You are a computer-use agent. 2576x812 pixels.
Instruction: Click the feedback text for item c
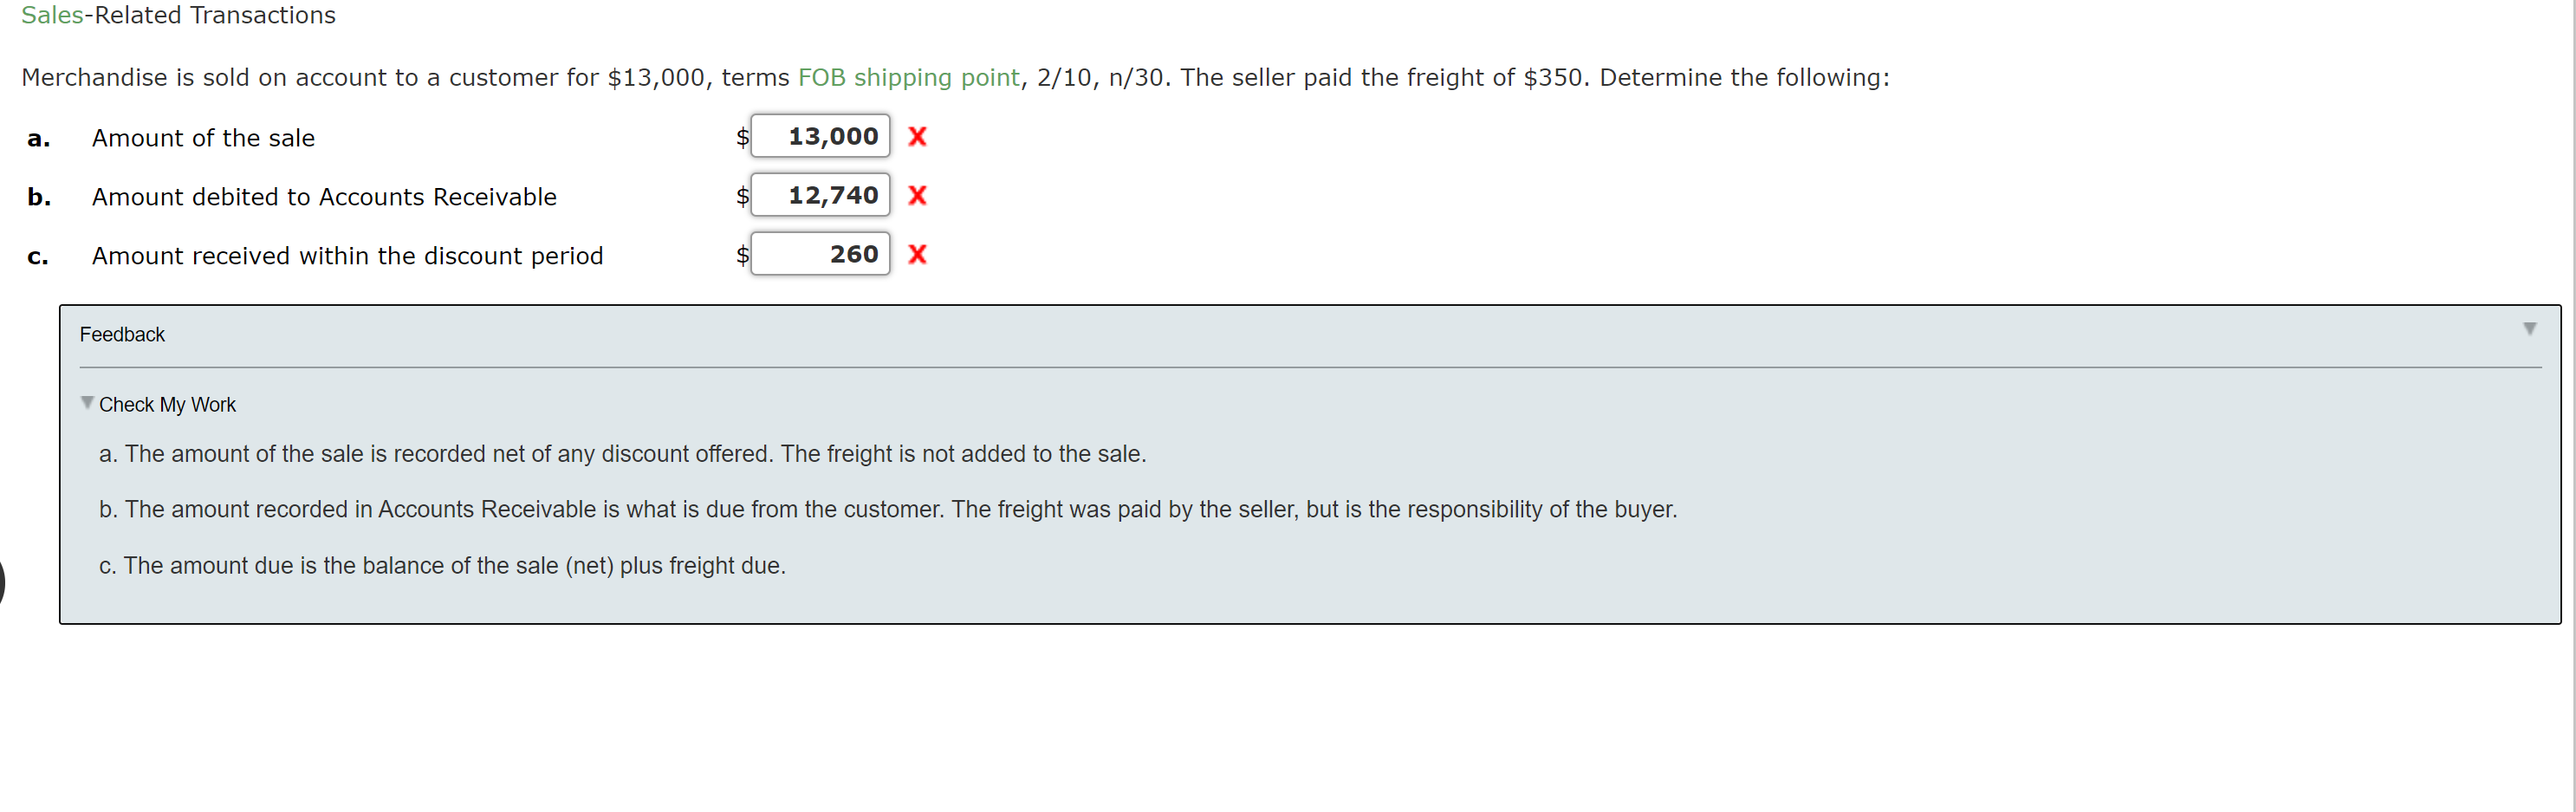442,565
